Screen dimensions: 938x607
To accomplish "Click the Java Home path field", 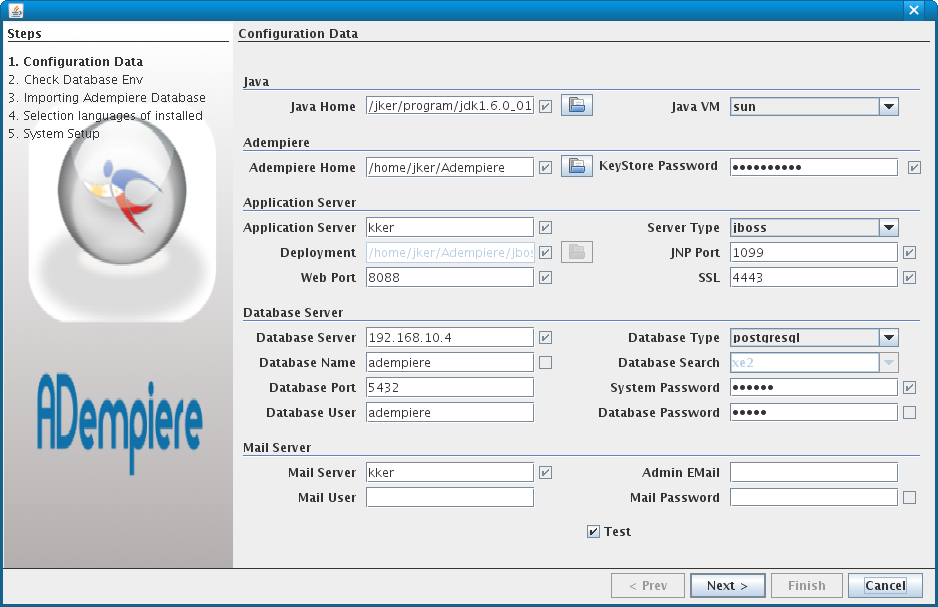I will 450,106.
